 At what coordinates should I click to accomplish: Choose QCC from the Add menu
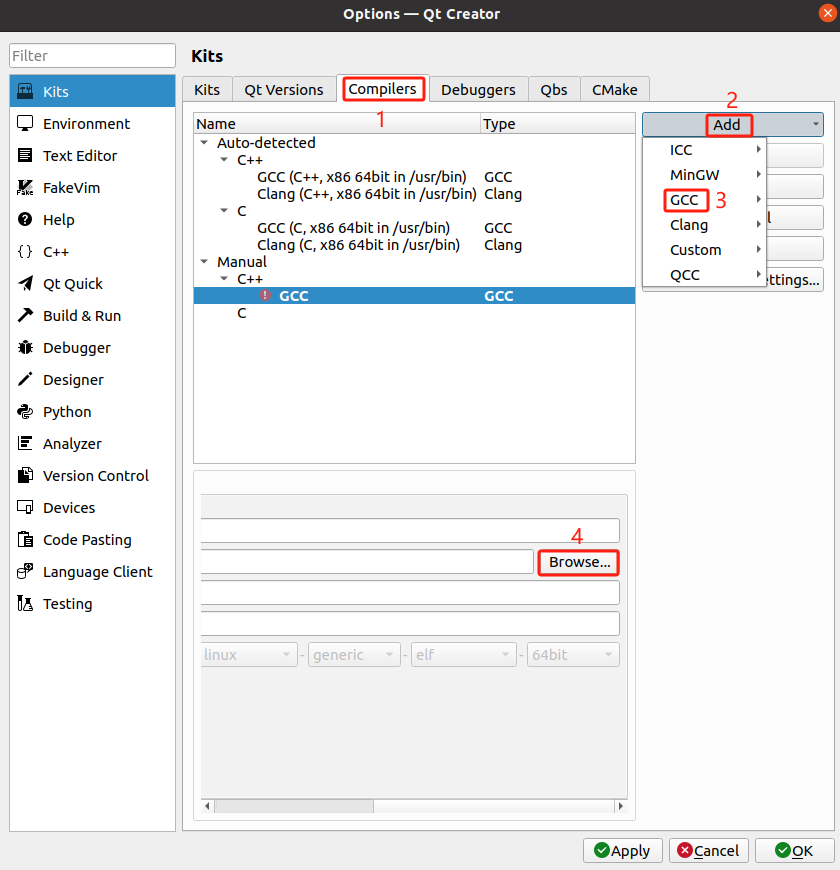click(705, 275)
